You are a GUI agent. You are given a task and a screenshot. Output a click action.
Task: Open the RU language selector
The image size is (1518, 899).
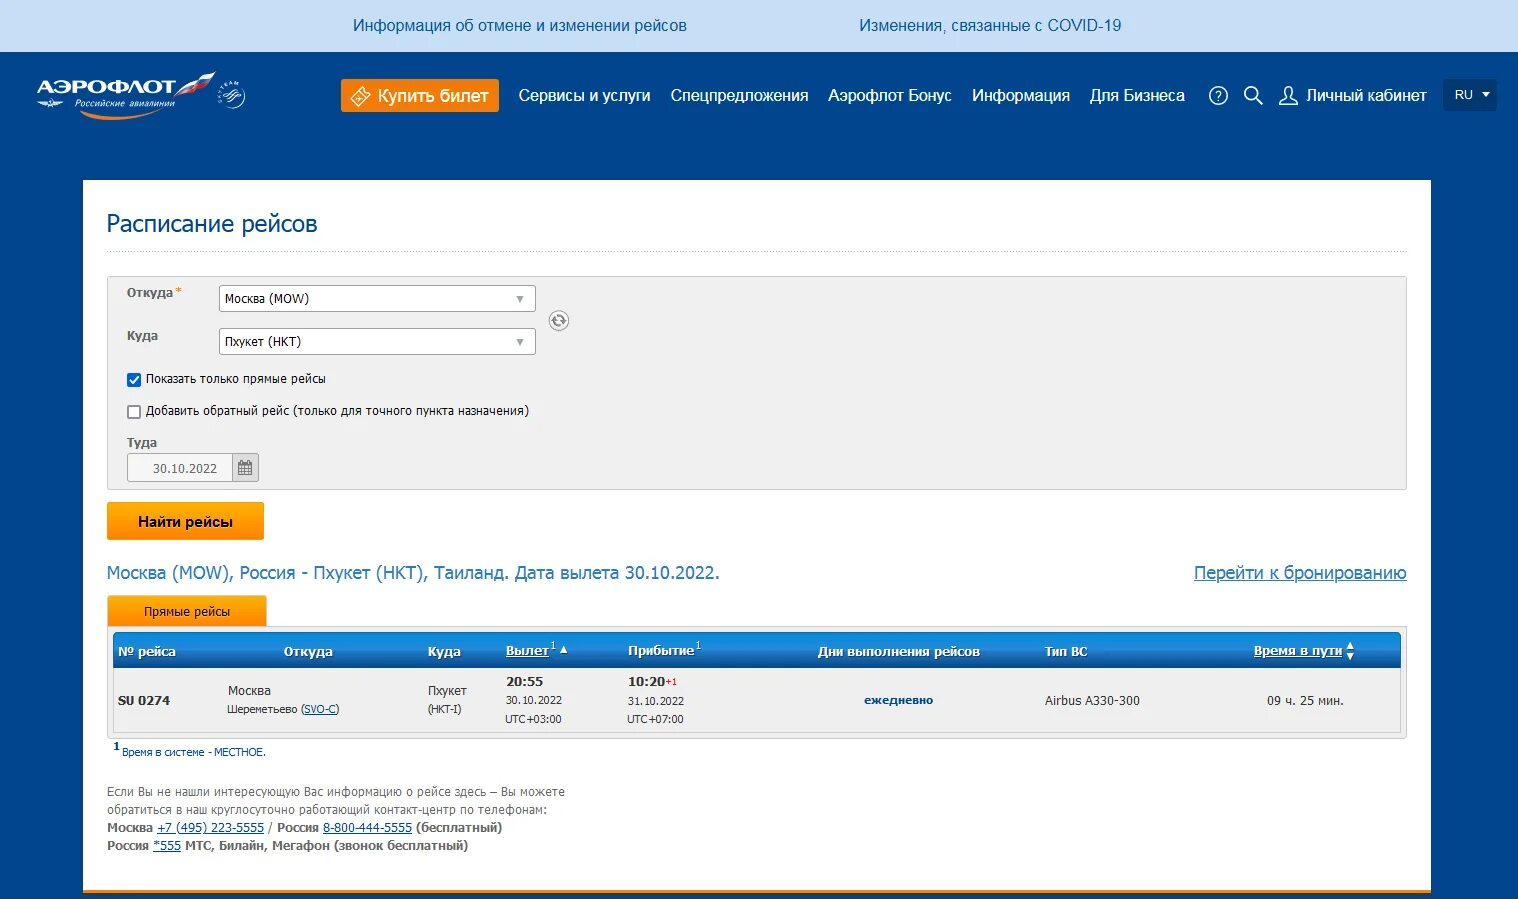[1470, 95]
